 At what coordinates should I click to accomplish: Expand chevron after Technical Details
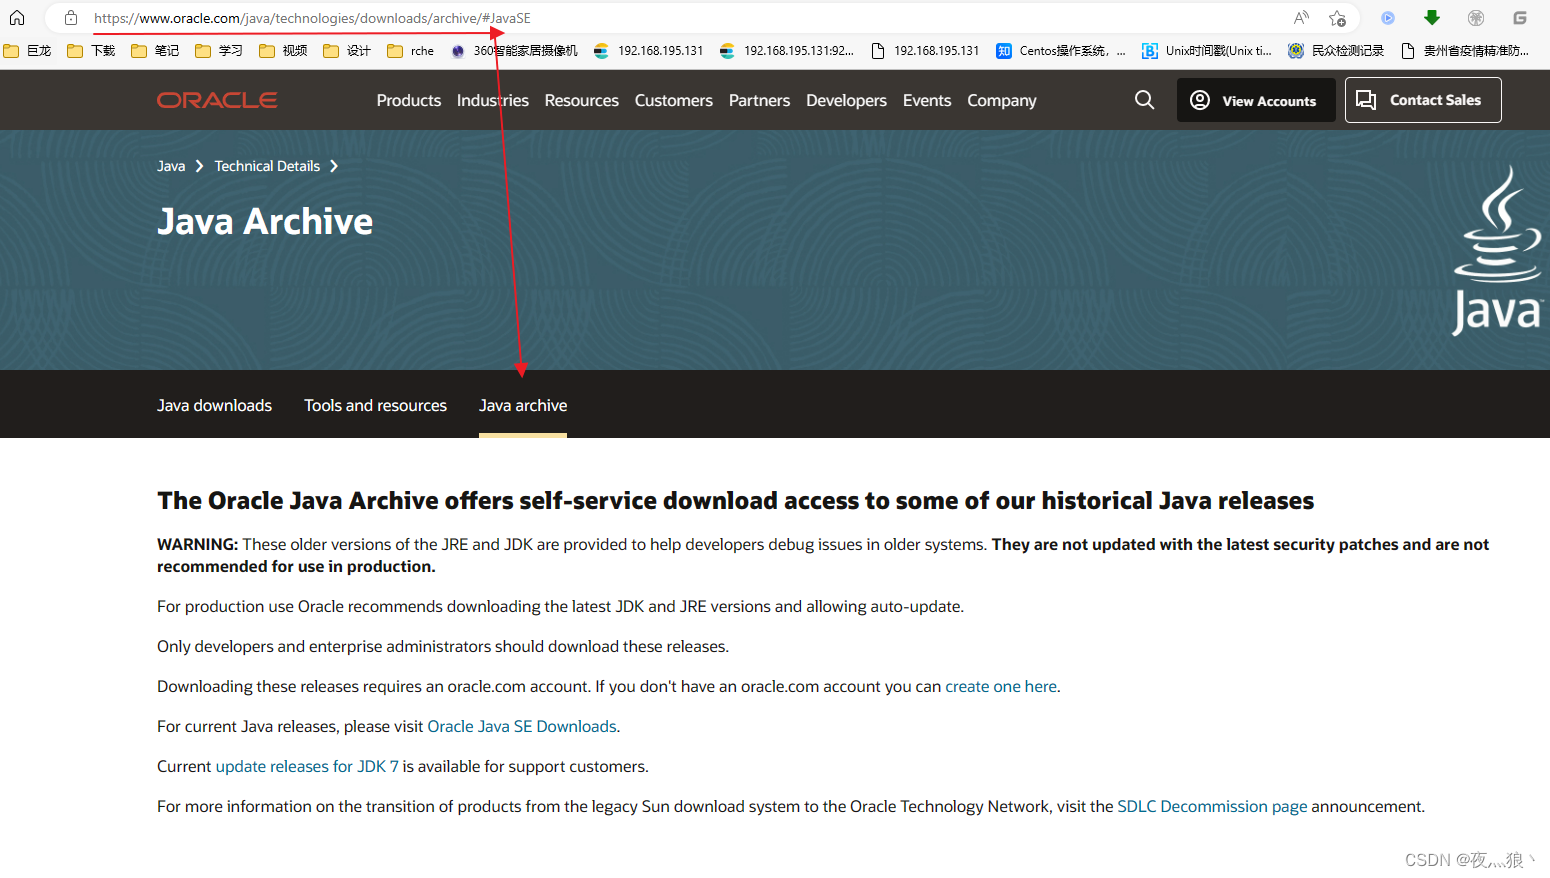coord(334,166)
